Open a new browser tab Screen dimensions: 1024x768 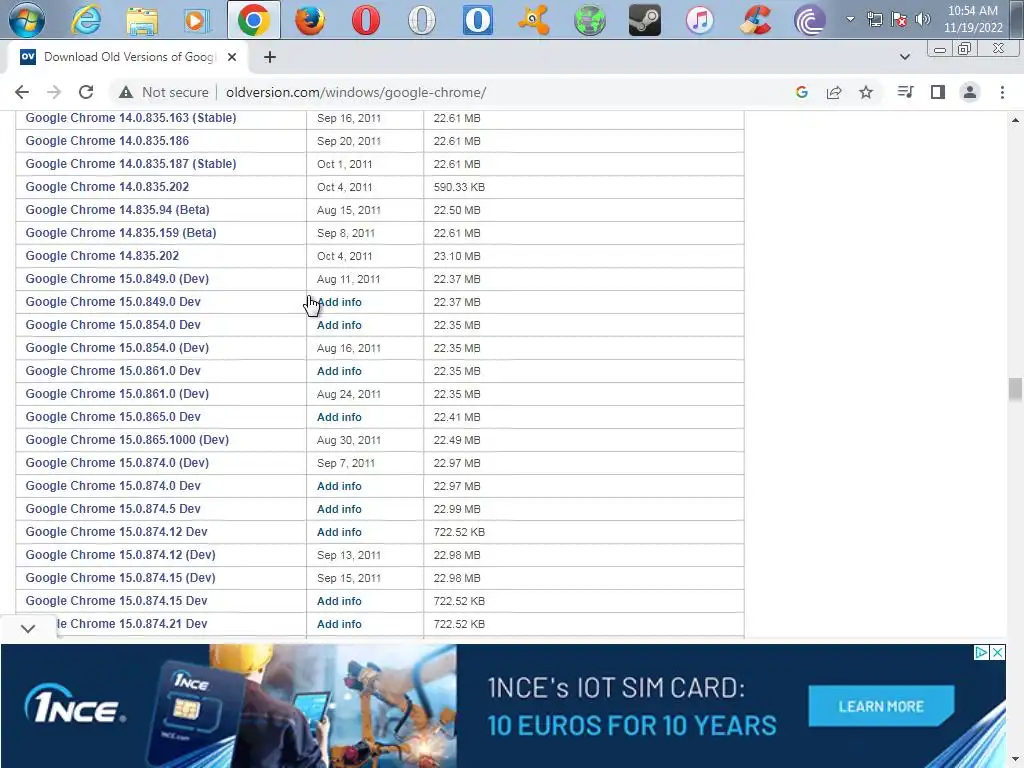(x=270, y=57)
